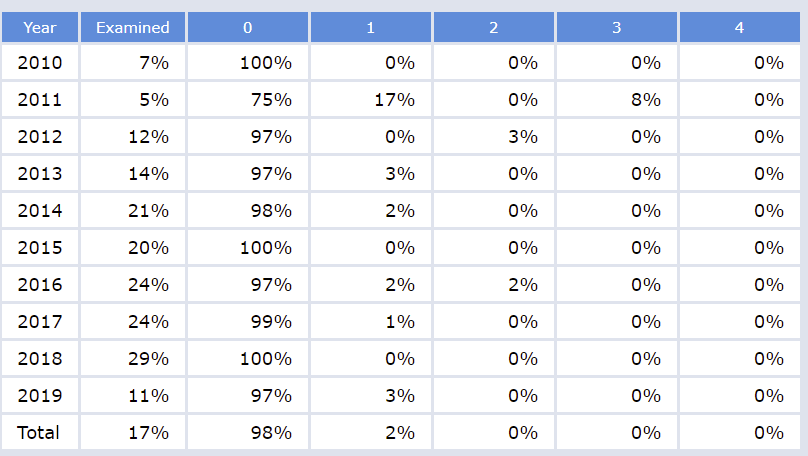Select the 2010 year cell

click(x=40, y=63)
